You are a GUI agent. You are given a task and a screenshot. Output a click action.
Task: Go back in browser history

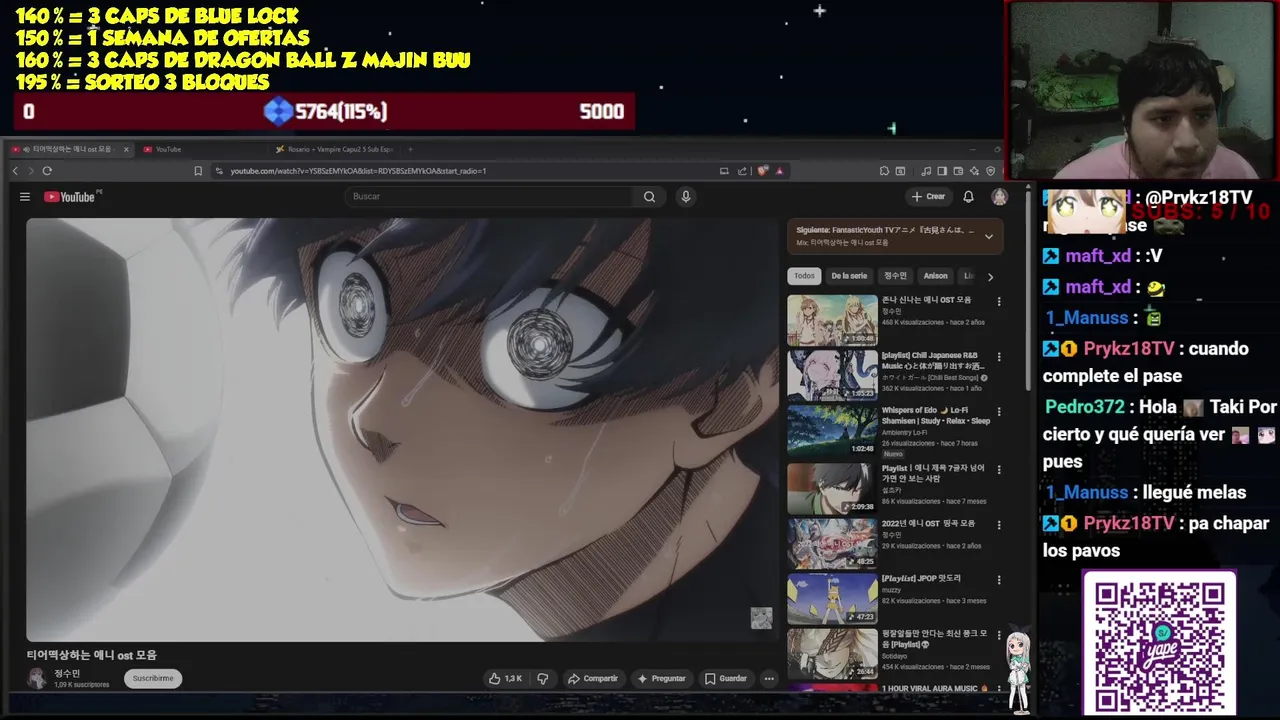[15, 171]
